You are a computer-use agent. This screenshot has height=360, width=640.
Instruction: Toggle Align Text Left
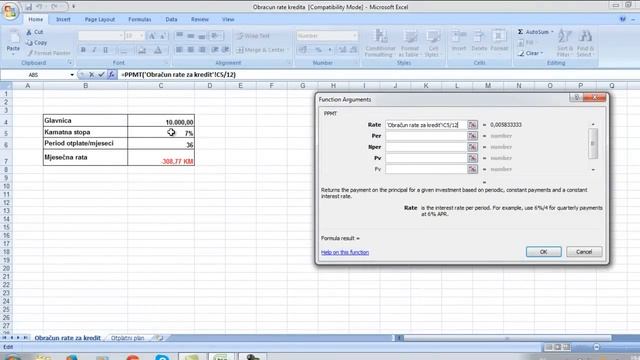pos(179,50)
